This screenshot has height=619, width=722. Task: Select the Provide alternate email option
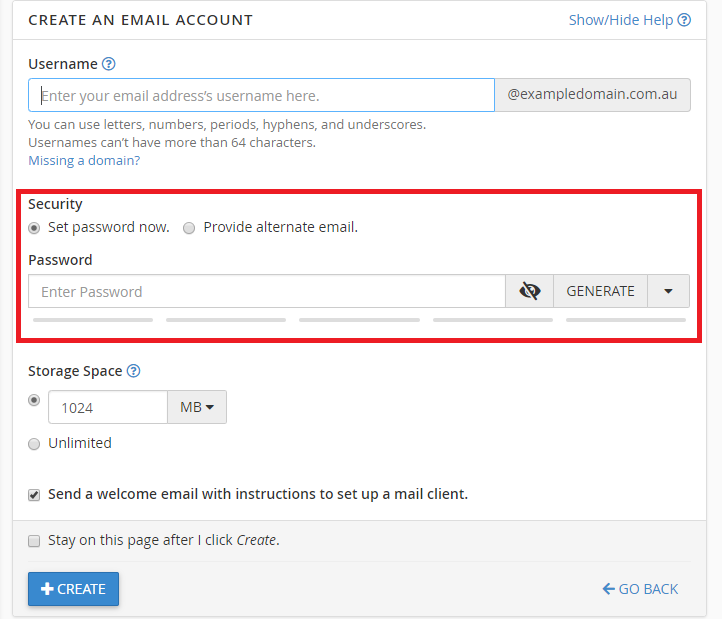[189, 228]
